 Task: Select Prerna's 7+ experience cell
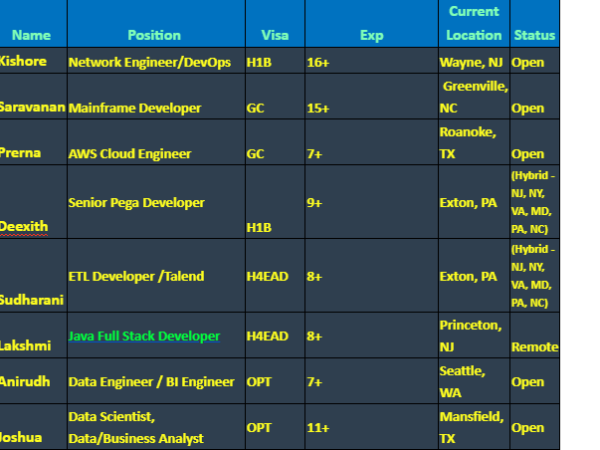372,142
